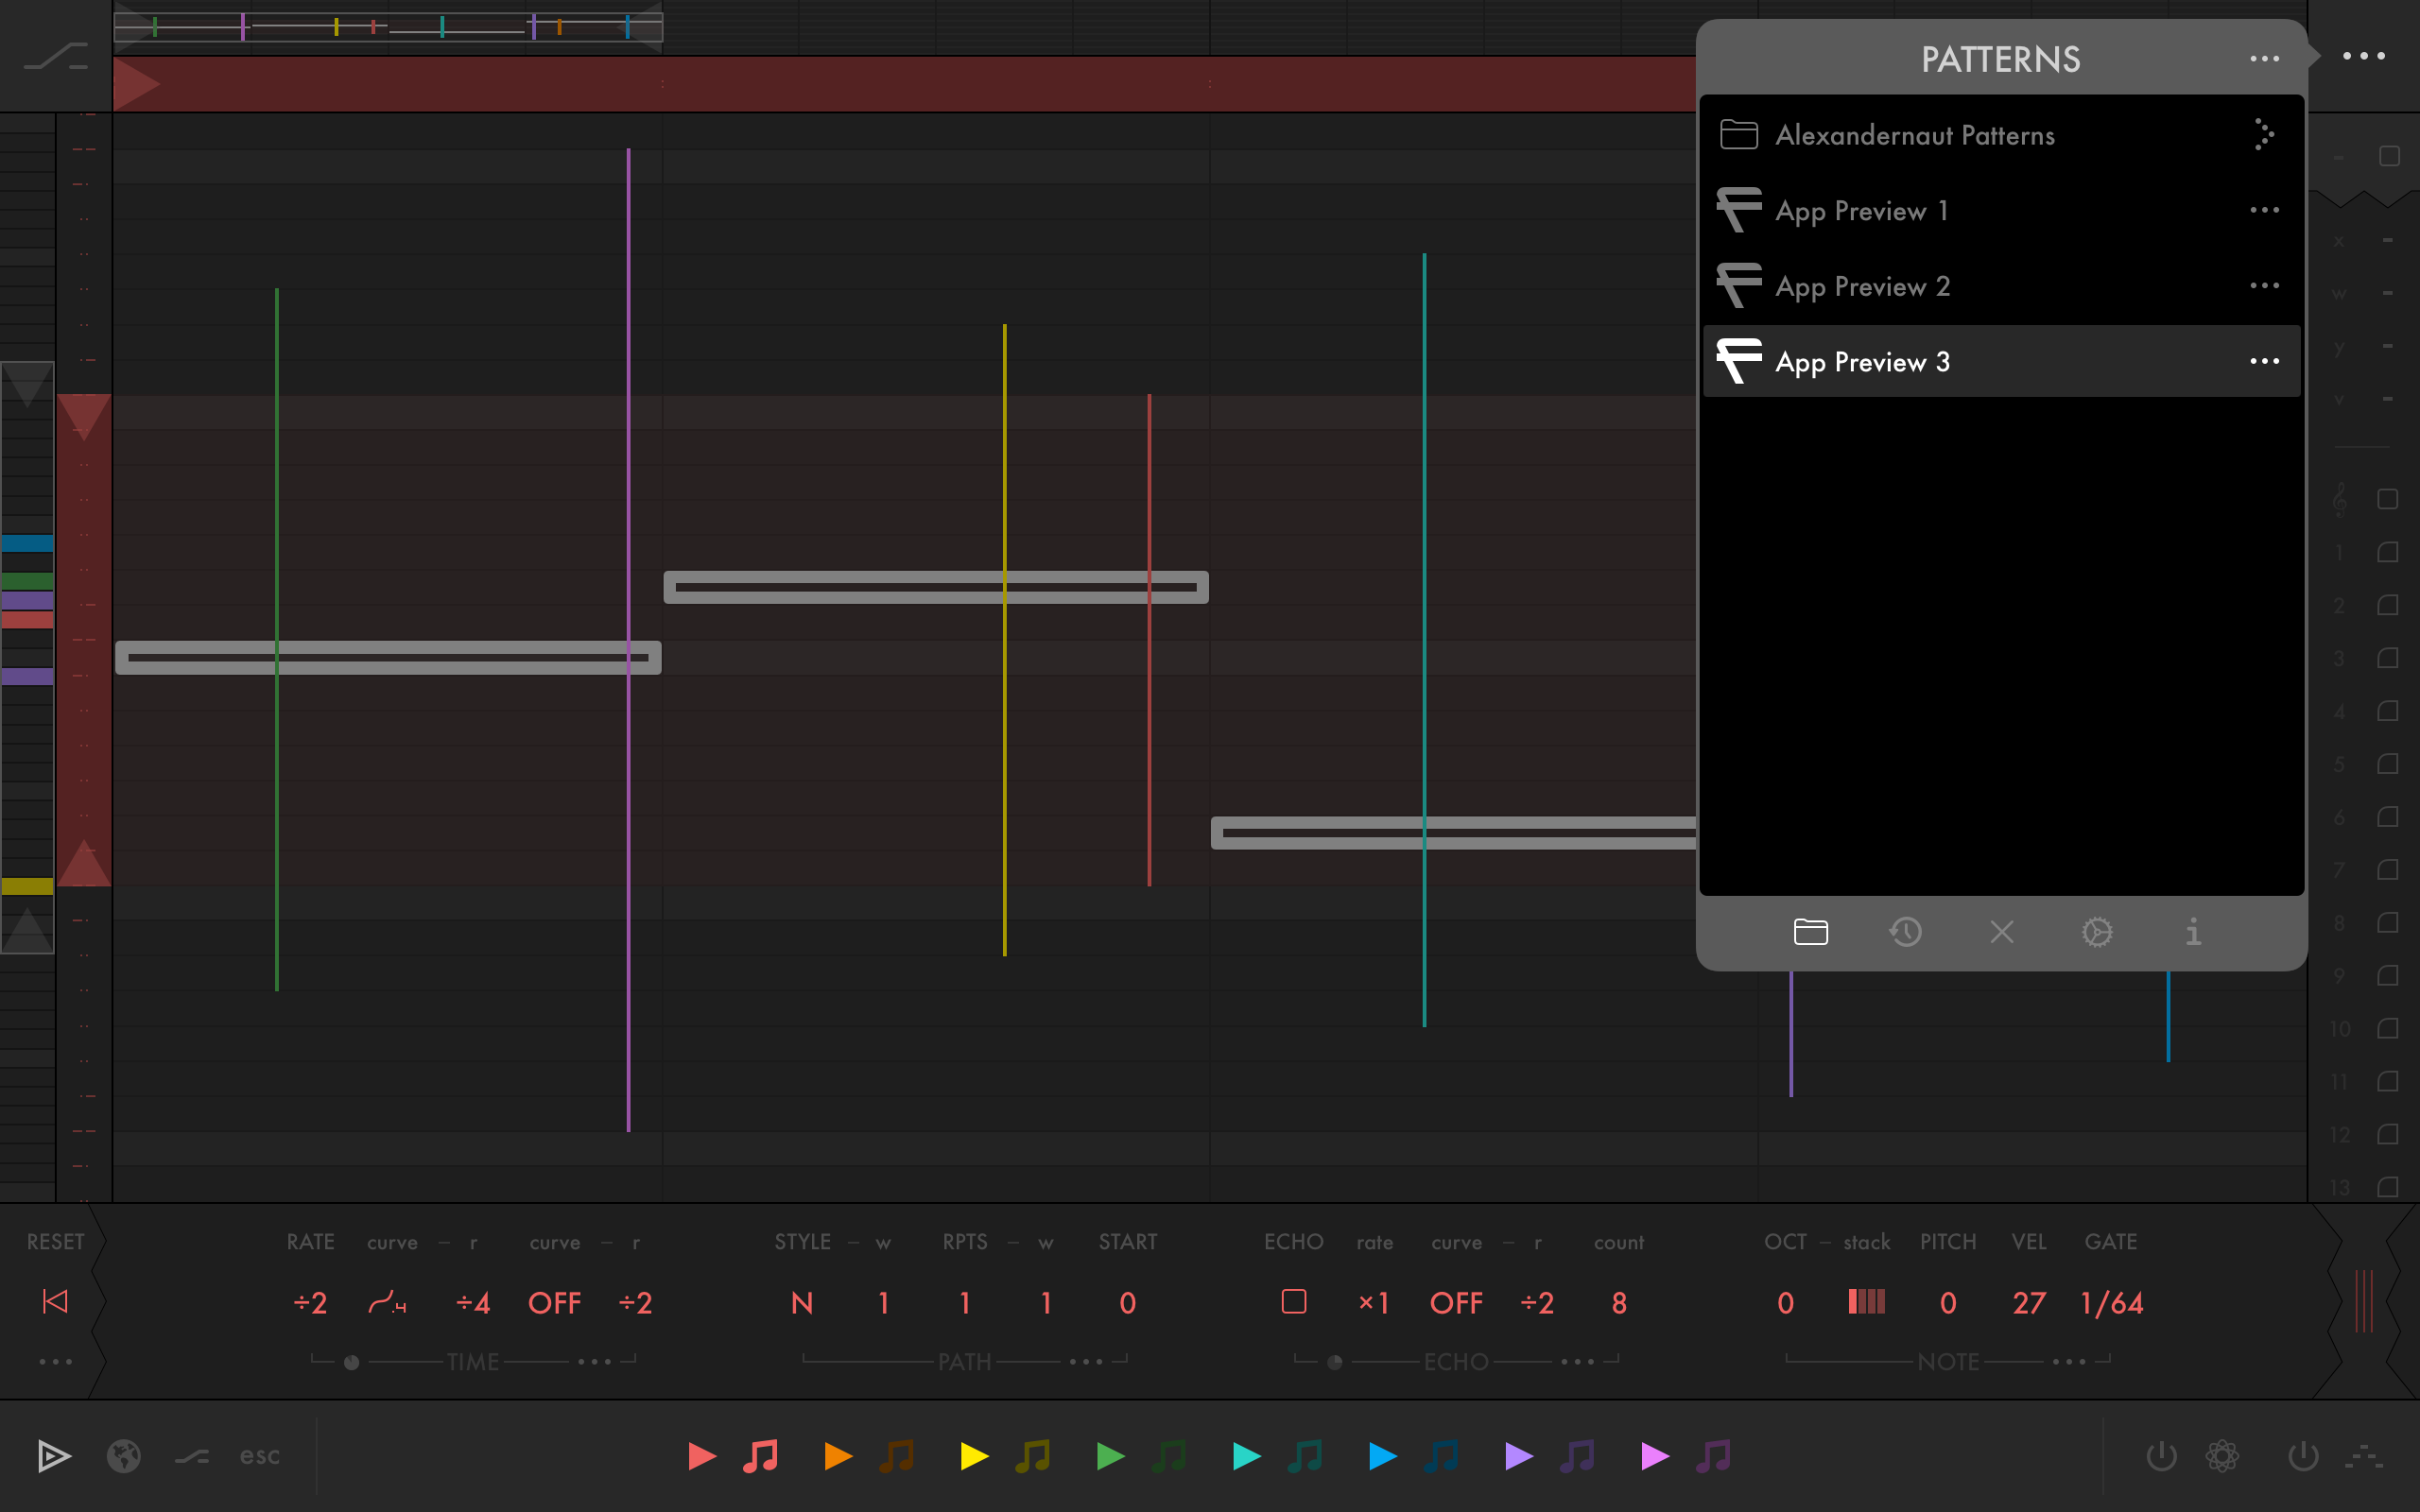2420x1512 pixels.
Task: Select the App Preview 3 pattern
Action: 1862,362
